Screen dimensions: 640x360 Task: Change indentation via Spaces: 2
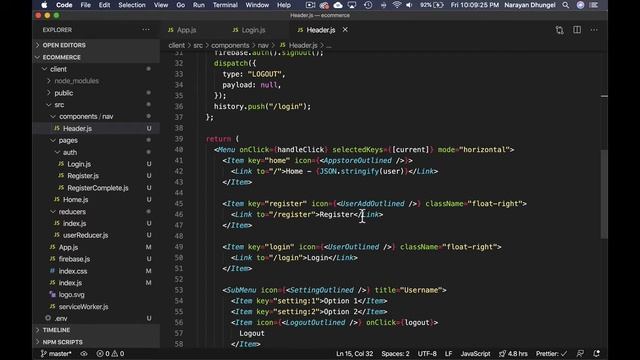(x=395, y=353)
